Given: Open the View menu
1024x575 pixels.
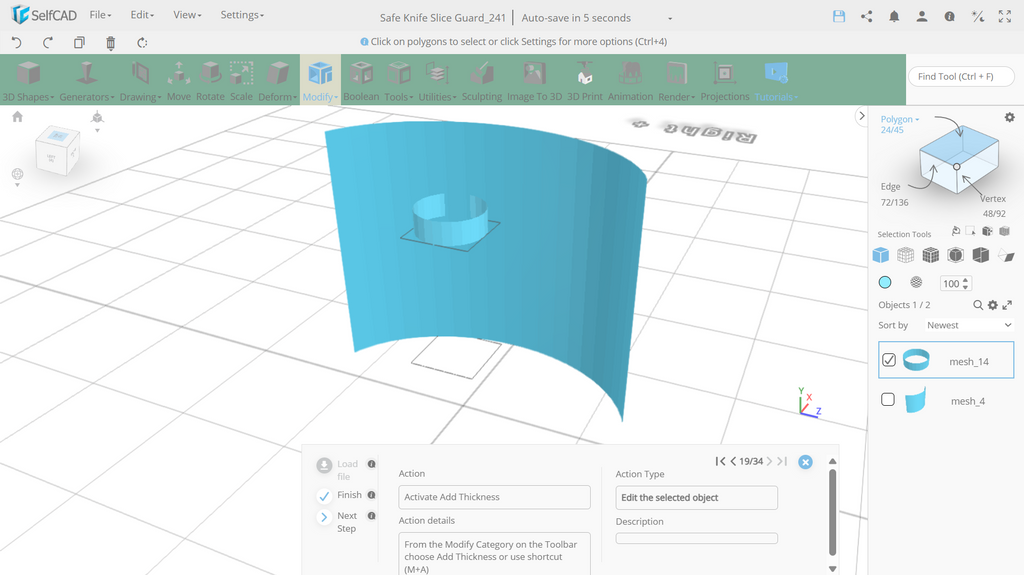Looking at the screenshot, I should coord(187,14).
